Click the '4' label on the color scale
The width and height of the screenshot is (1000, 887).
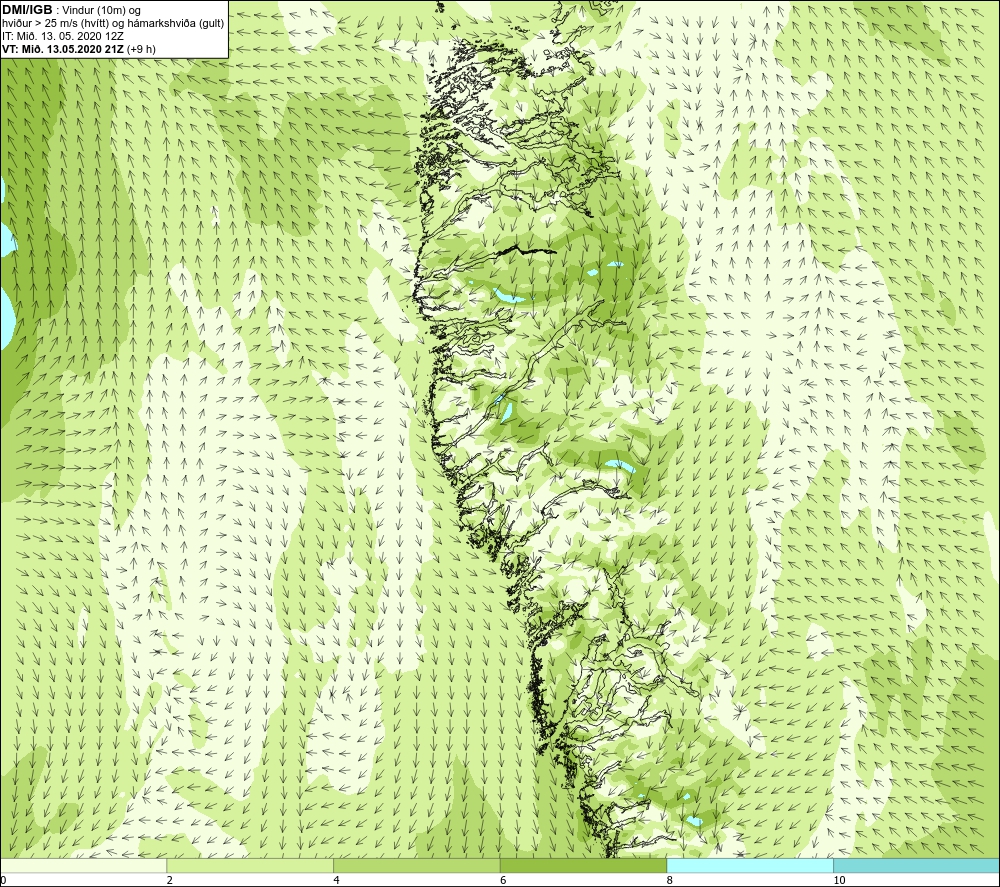coord(336,881)
